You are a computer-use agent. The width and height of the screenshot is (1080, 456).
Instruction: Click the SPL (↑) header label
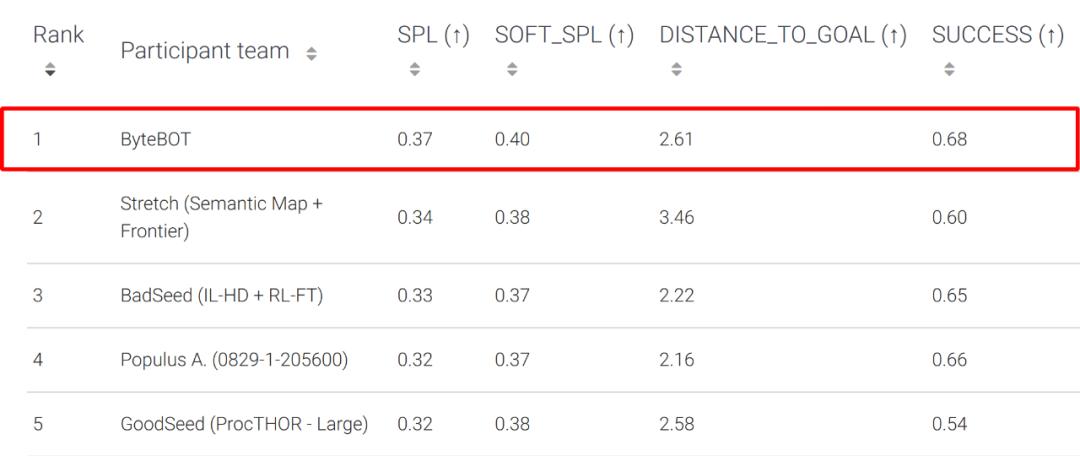point(433,35)
